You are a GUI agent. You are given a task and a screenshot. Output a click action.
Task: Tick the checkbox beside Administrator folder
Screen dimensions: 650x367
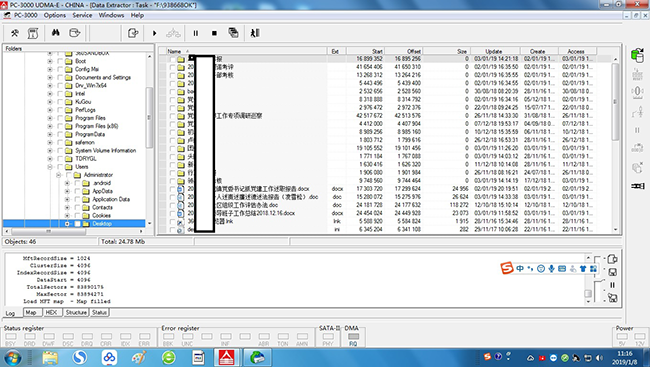69,175
